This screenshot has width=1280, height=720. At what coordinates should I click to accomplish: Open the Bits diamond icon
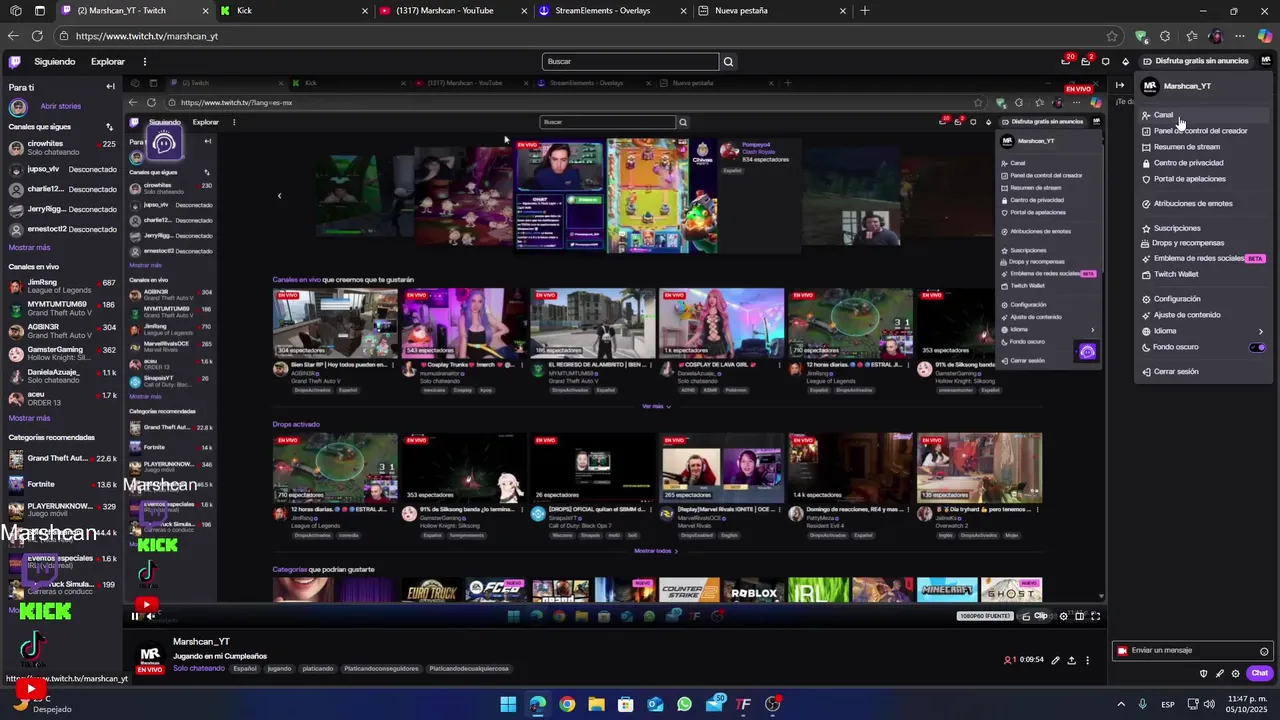tap(1124, 62)
